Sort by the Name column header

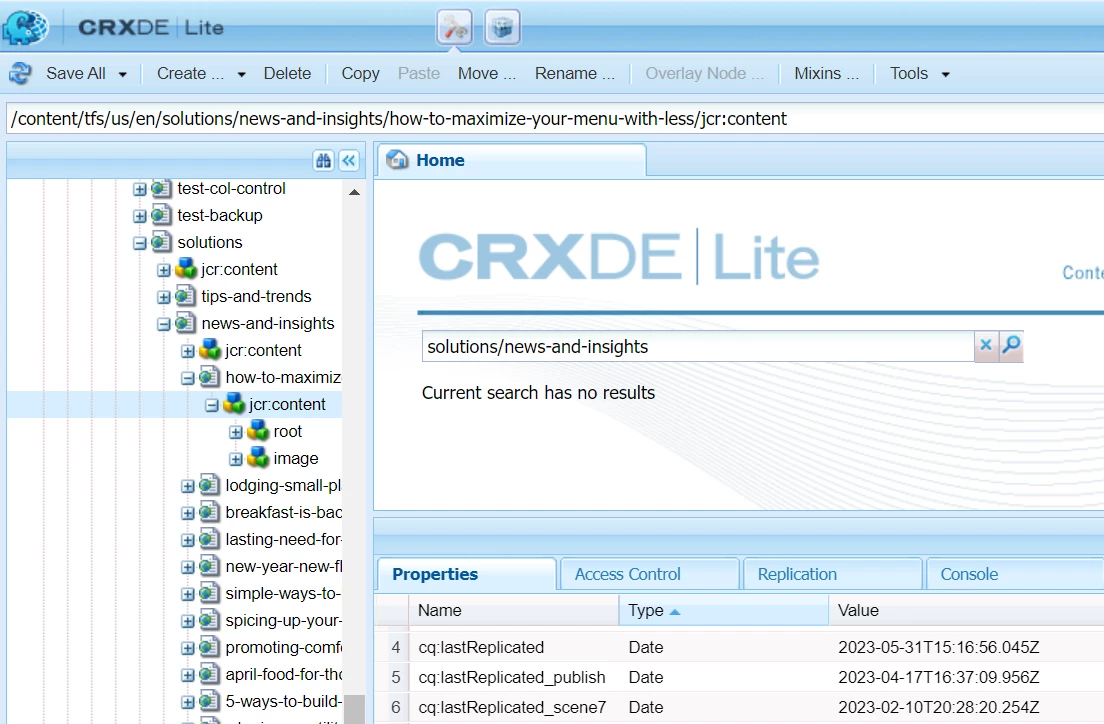pyautogui.click(x=513, y=610)
